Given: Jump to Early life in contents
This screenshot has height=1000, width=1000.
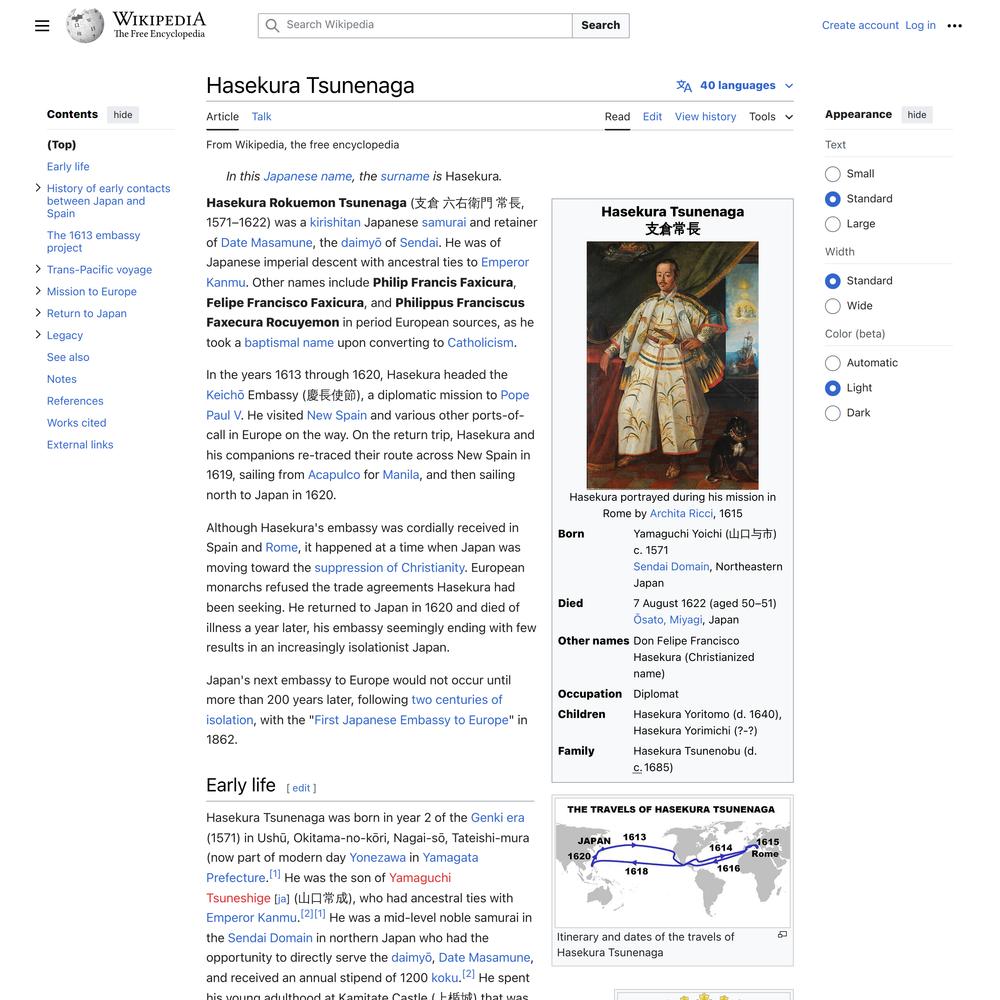Looking at the screenshot, I should coord(68,166).
